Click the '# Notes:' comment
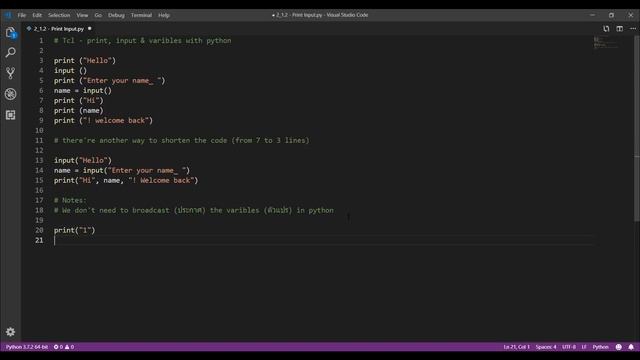The height and width of the screenshot is (360, 640). (70, 200)
